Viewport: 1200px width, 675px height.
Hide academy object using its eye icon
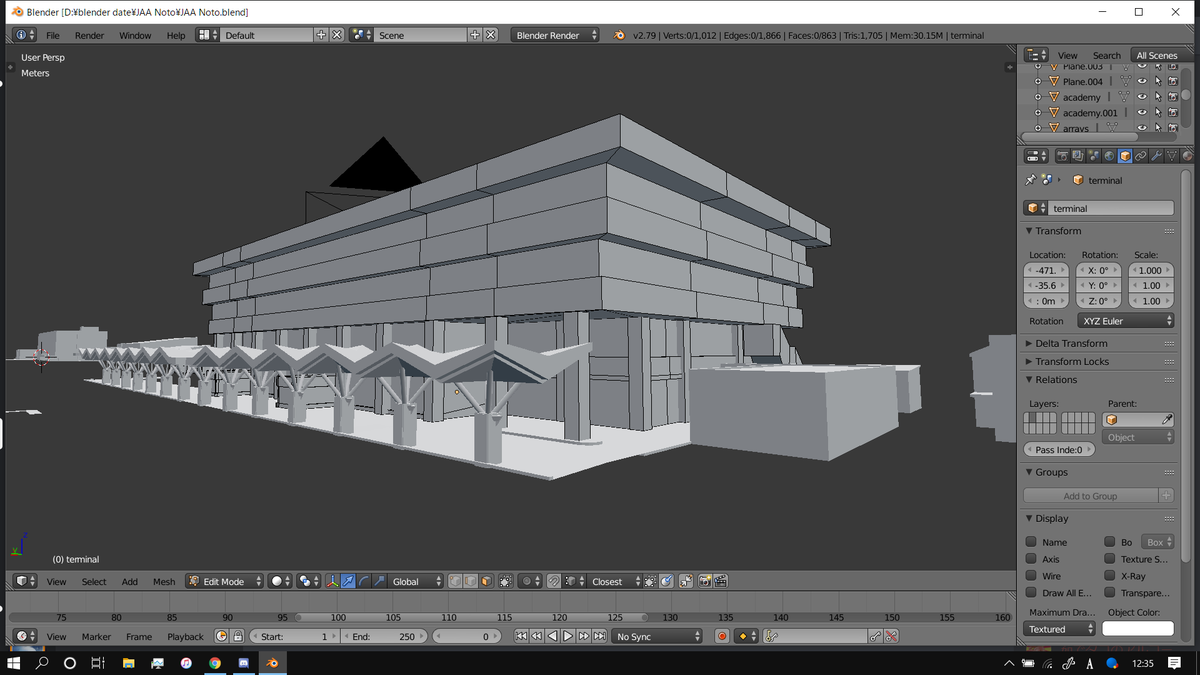click(x=1142, y=97)
